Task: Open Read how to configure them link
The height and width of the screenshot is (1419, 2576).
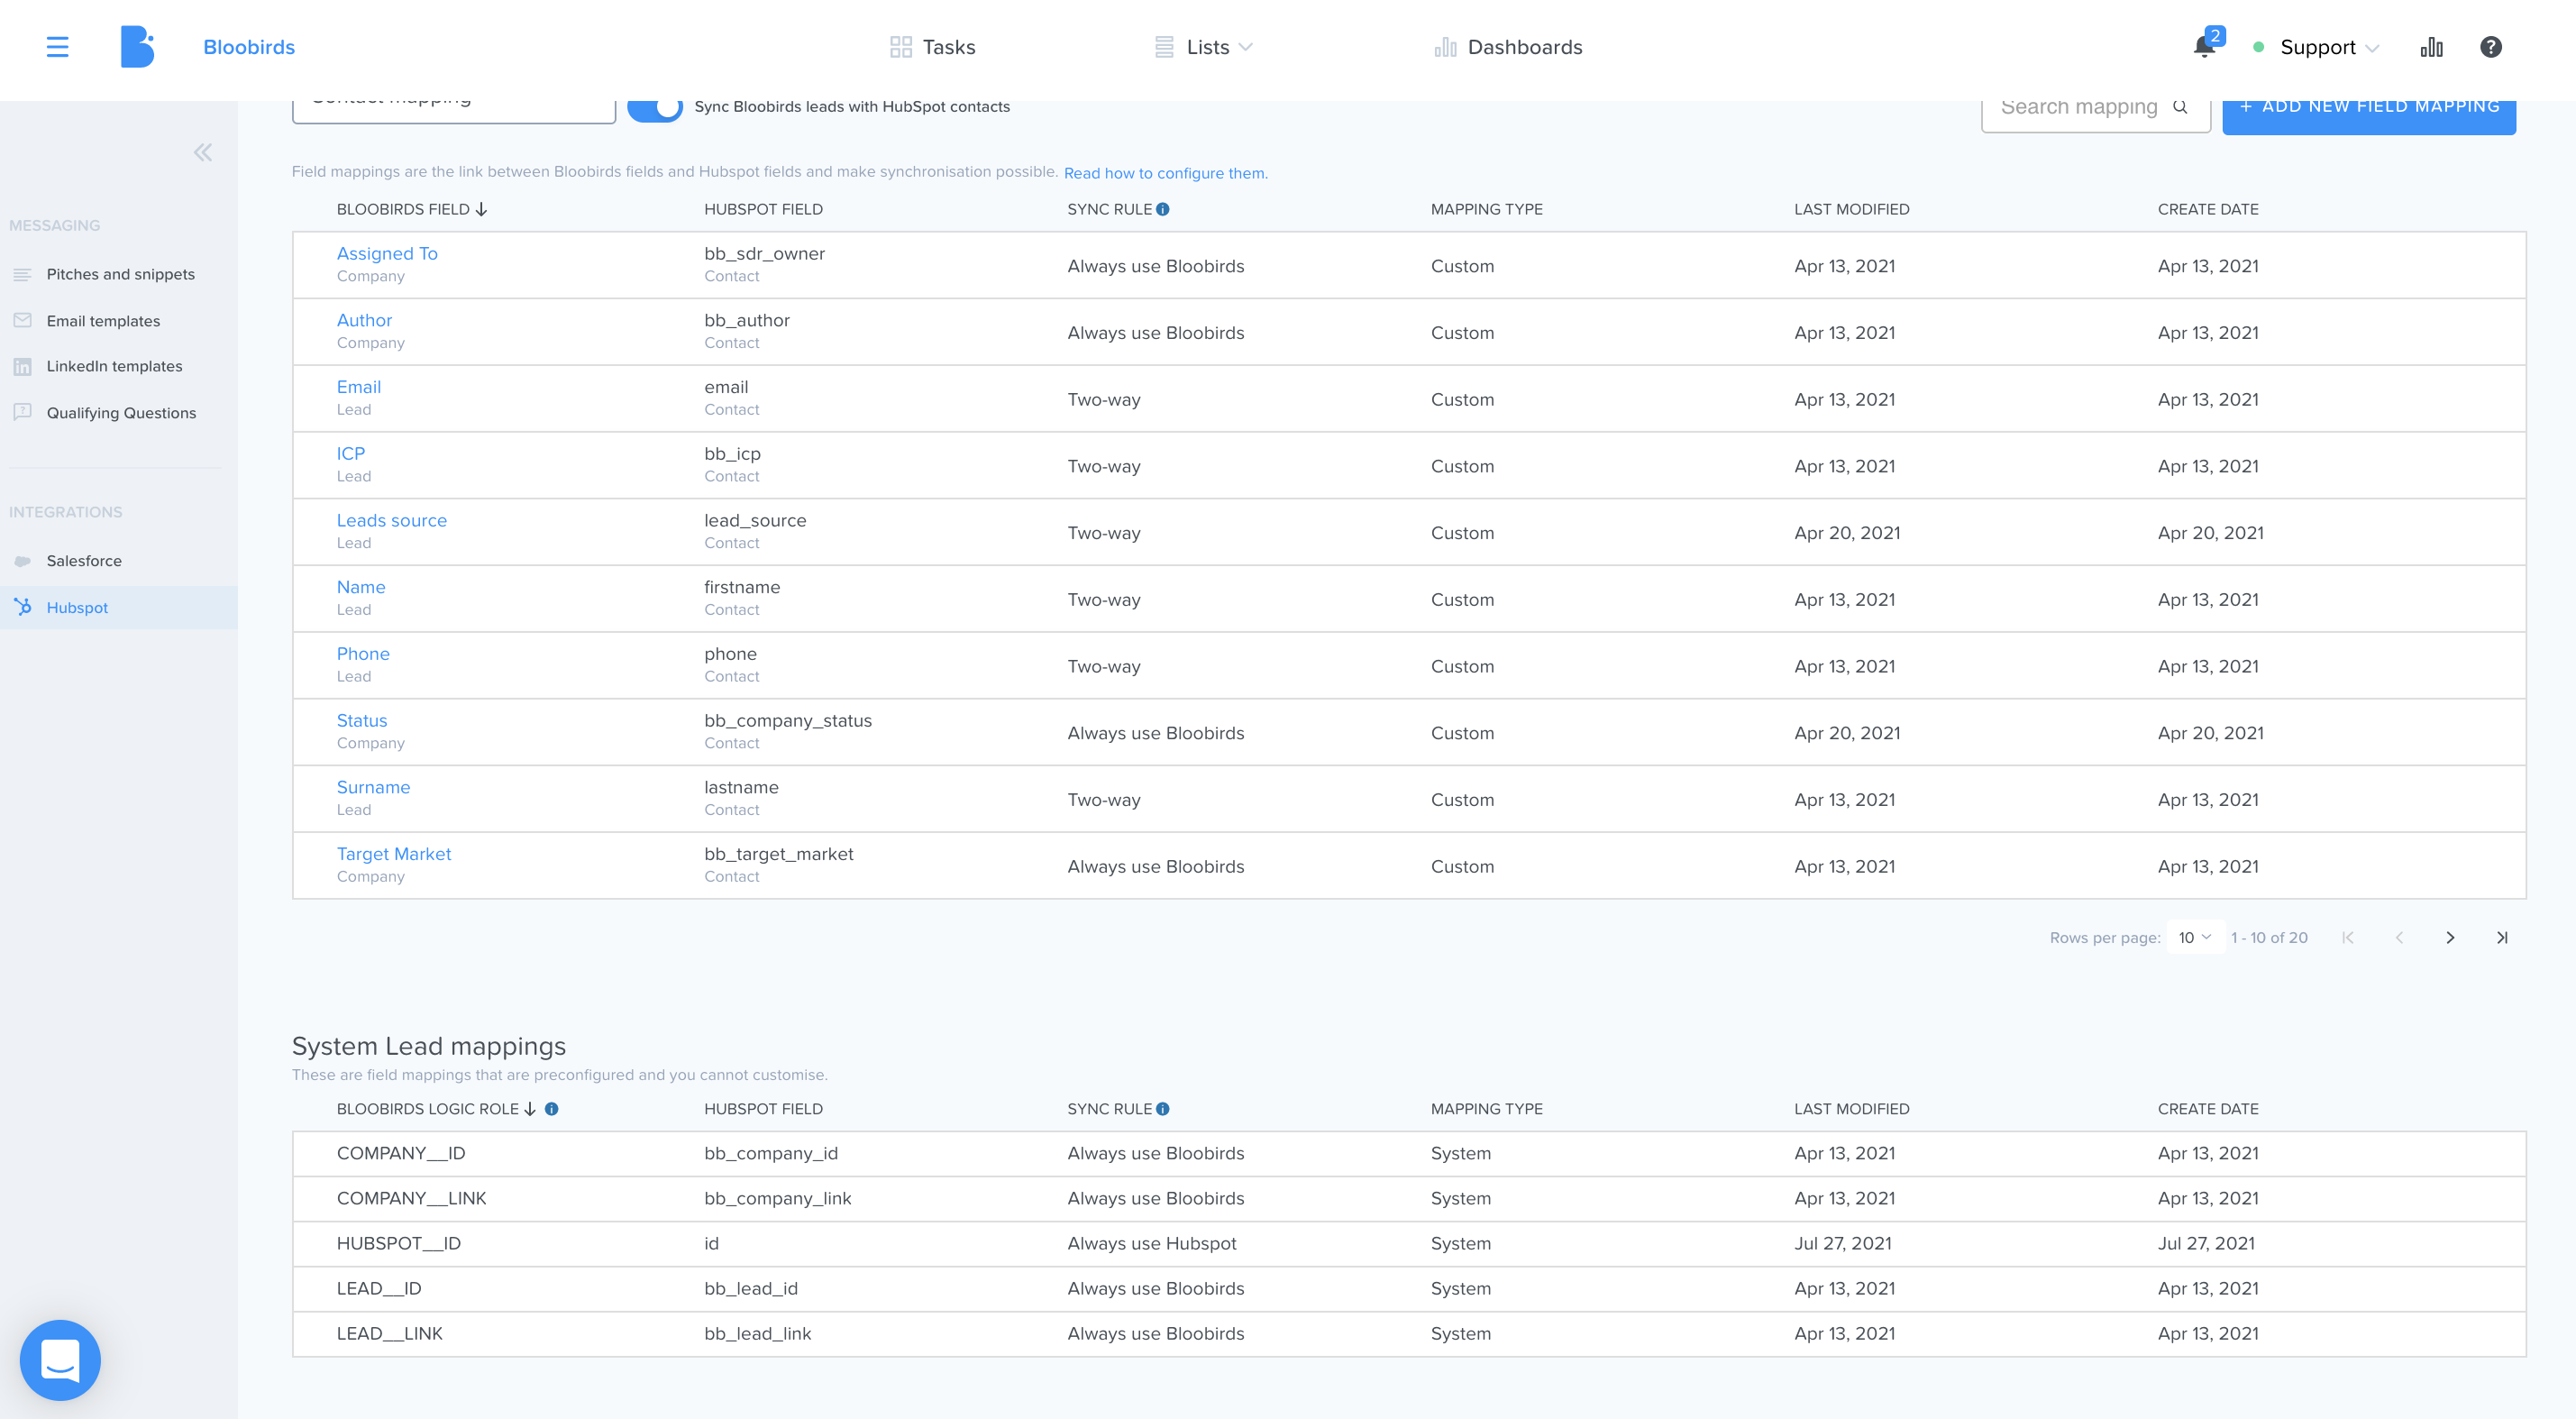Action: pos(1166,173)
